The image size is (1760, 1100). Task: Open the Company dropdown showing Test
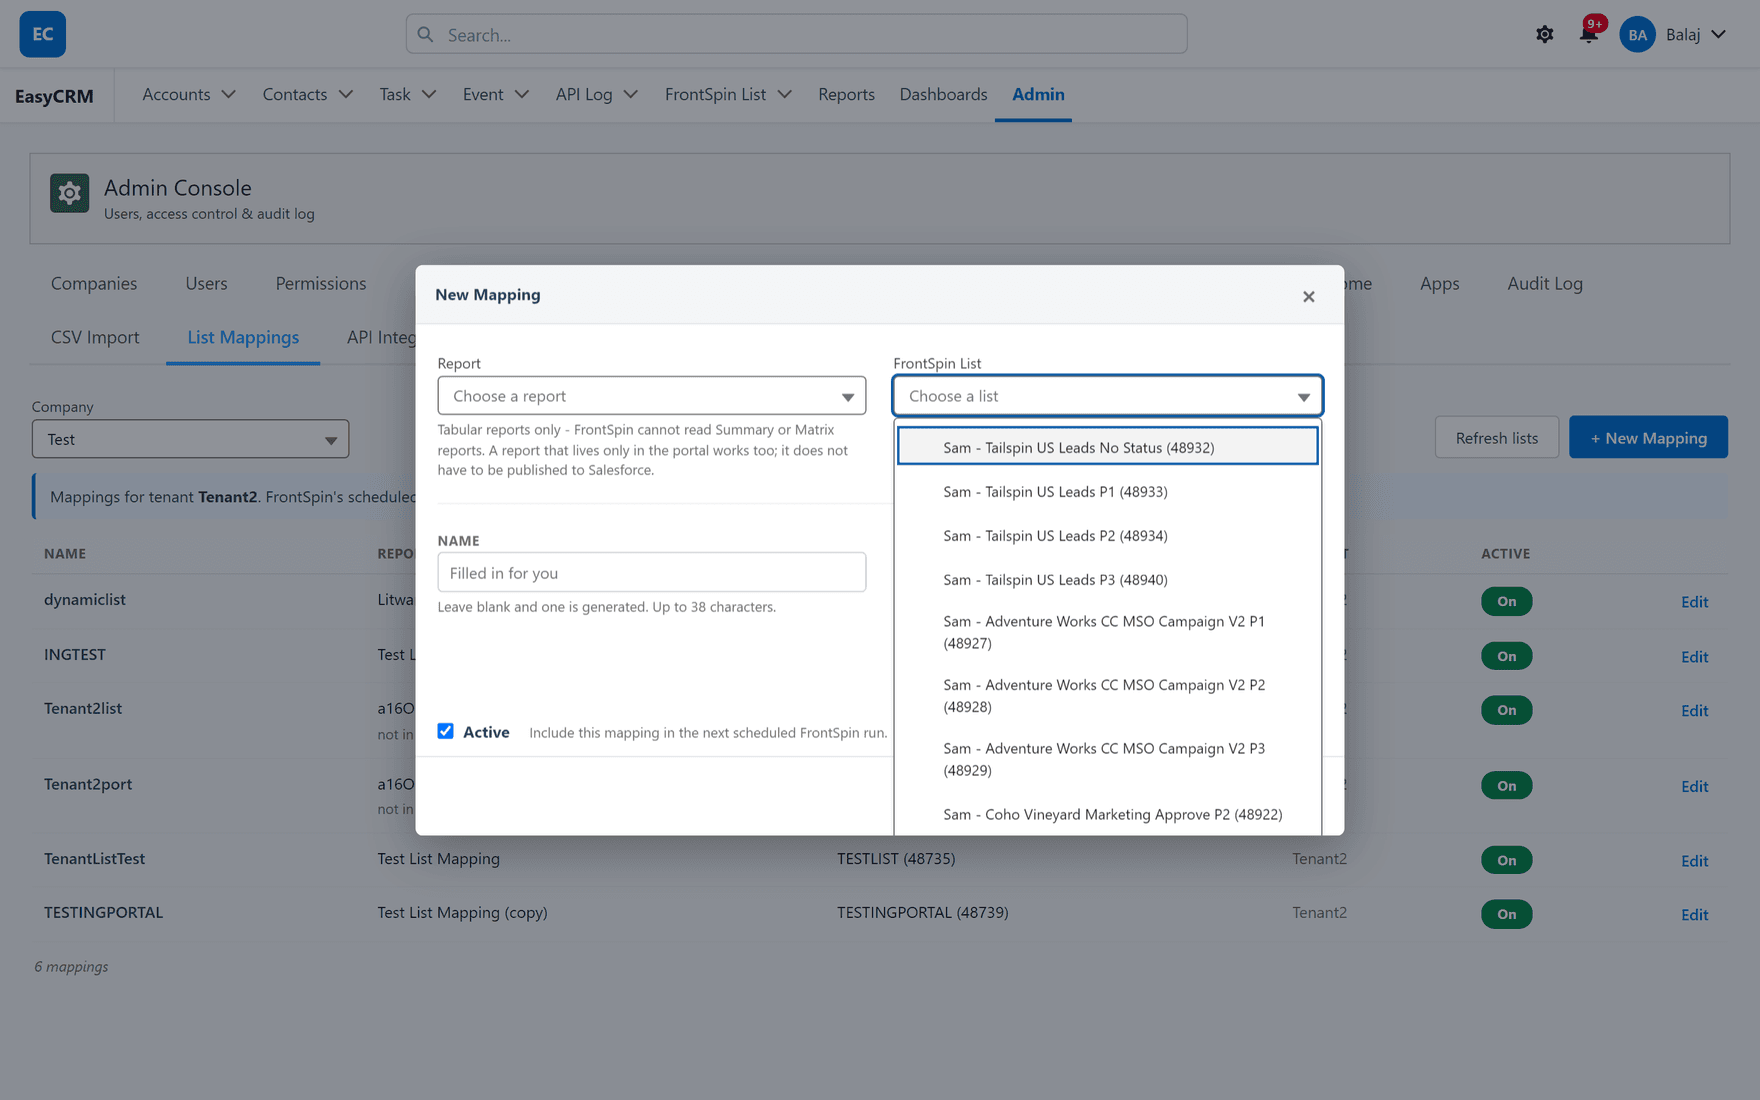190,439
